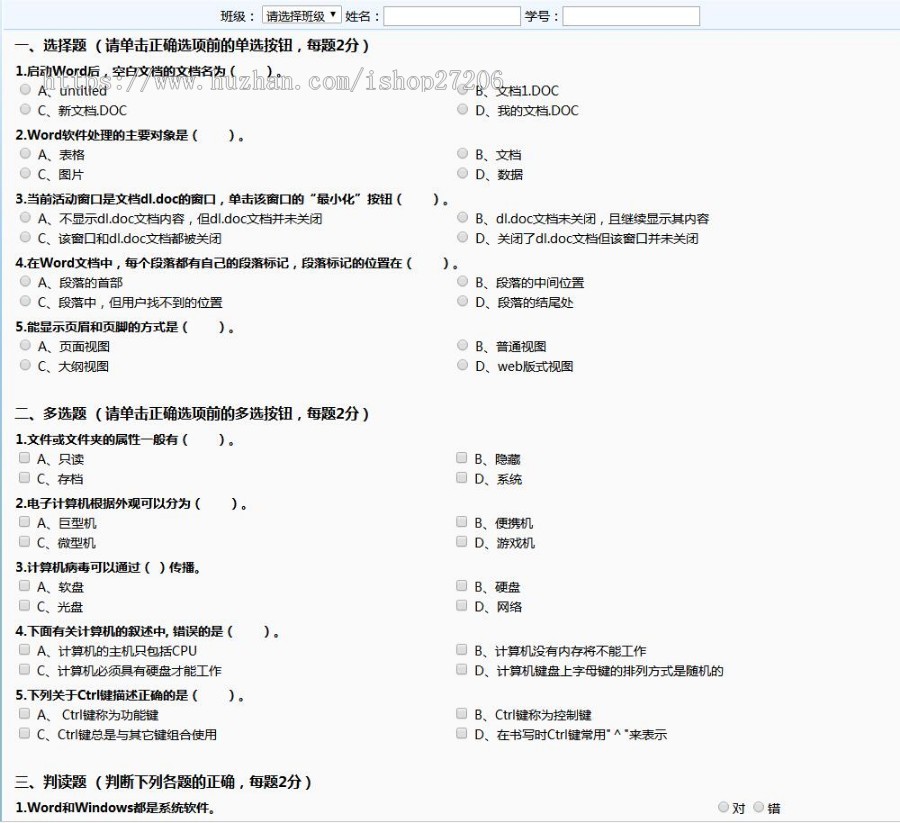The image size is (900, 823).
Task: Click statement 1.Word和Windows都是系统软件
Action: coord(115,808)
